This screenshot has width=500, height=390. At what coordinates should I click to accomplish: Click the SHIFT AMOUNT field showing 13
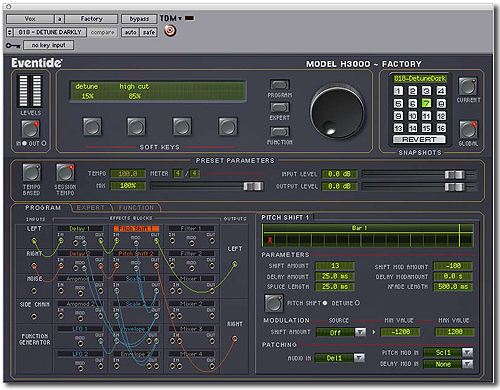click(335, 266)
